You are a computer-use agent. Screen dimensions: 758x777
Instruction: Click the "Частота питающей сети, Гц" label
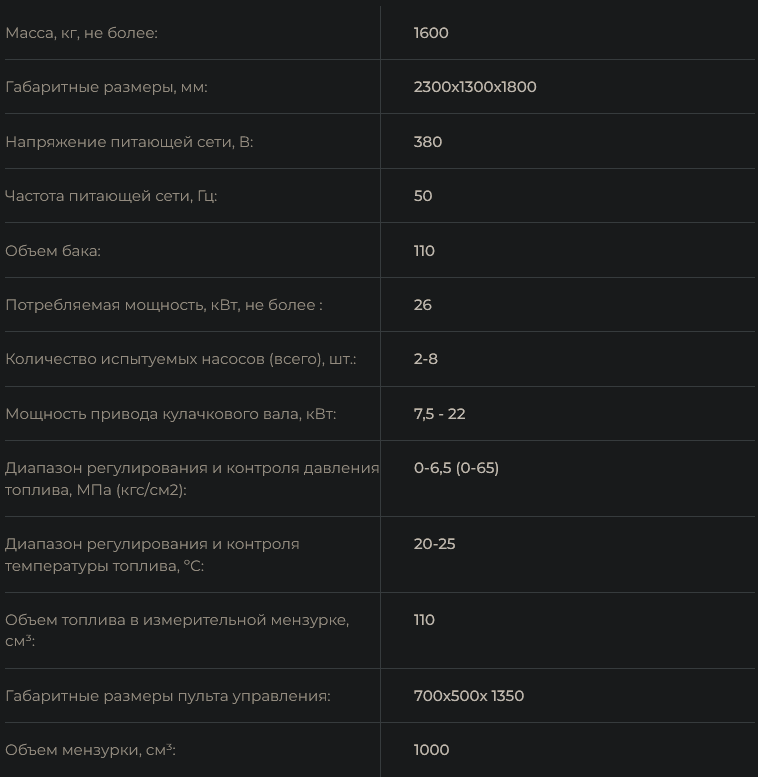click(111, 196)
